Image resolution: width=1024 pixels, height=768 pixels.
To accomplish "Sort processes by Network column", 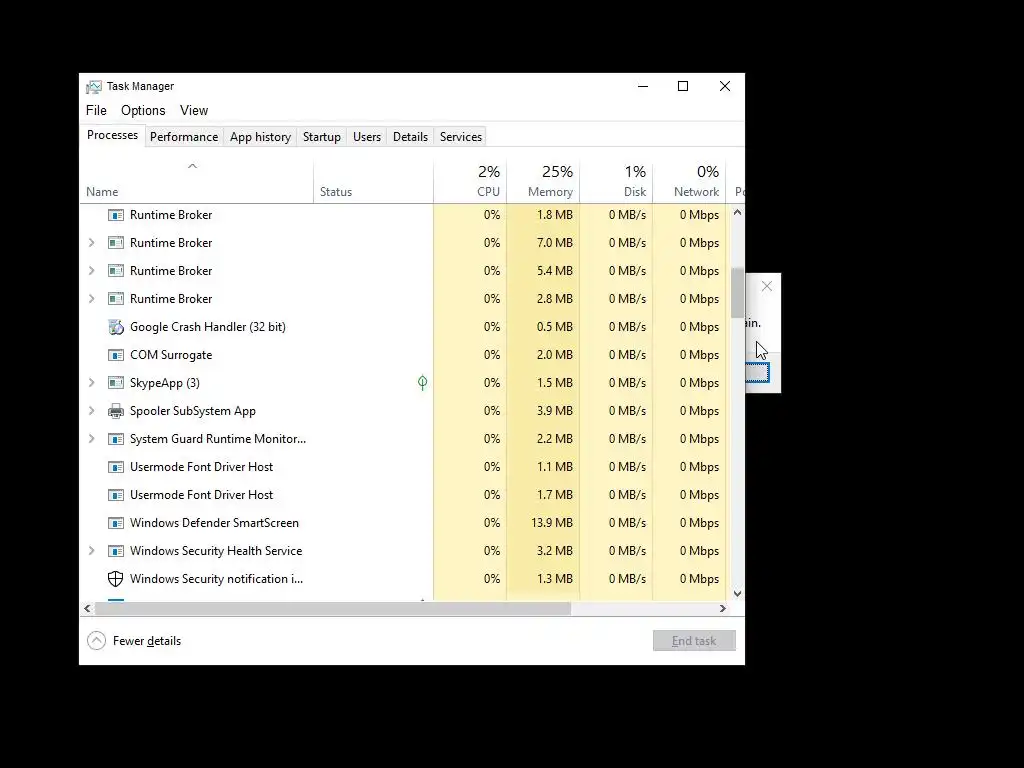I will pyautogui.click(x=690, y=181).
